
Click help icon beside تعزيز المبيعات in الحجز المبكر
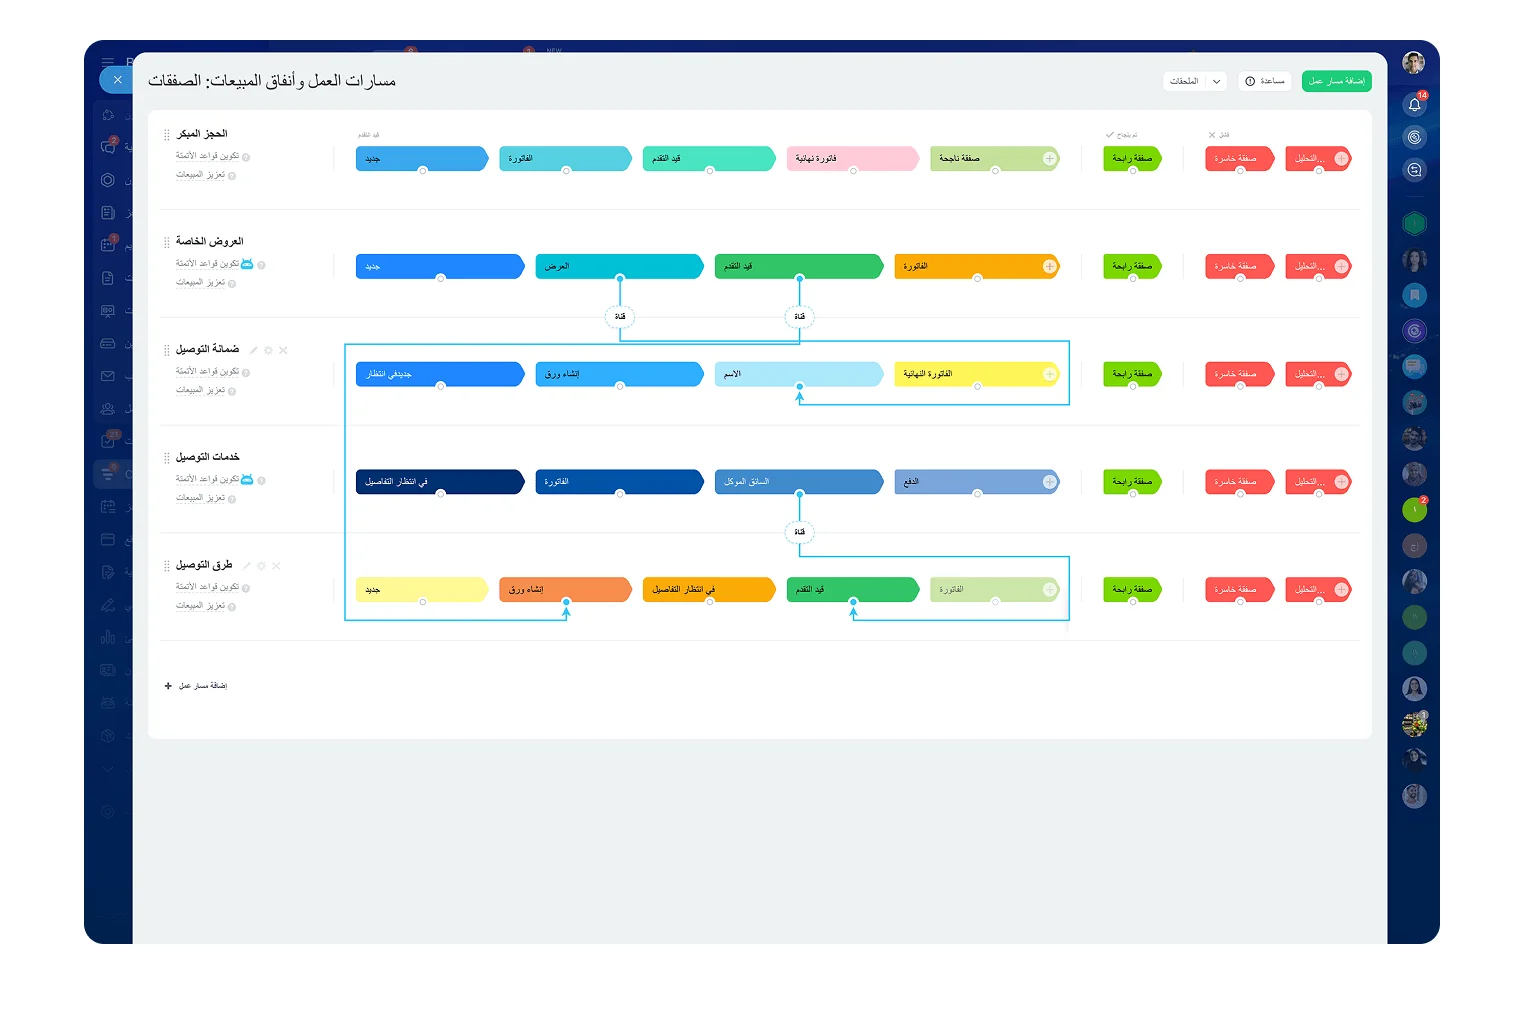pyautogui.click(x=232, y=176)
